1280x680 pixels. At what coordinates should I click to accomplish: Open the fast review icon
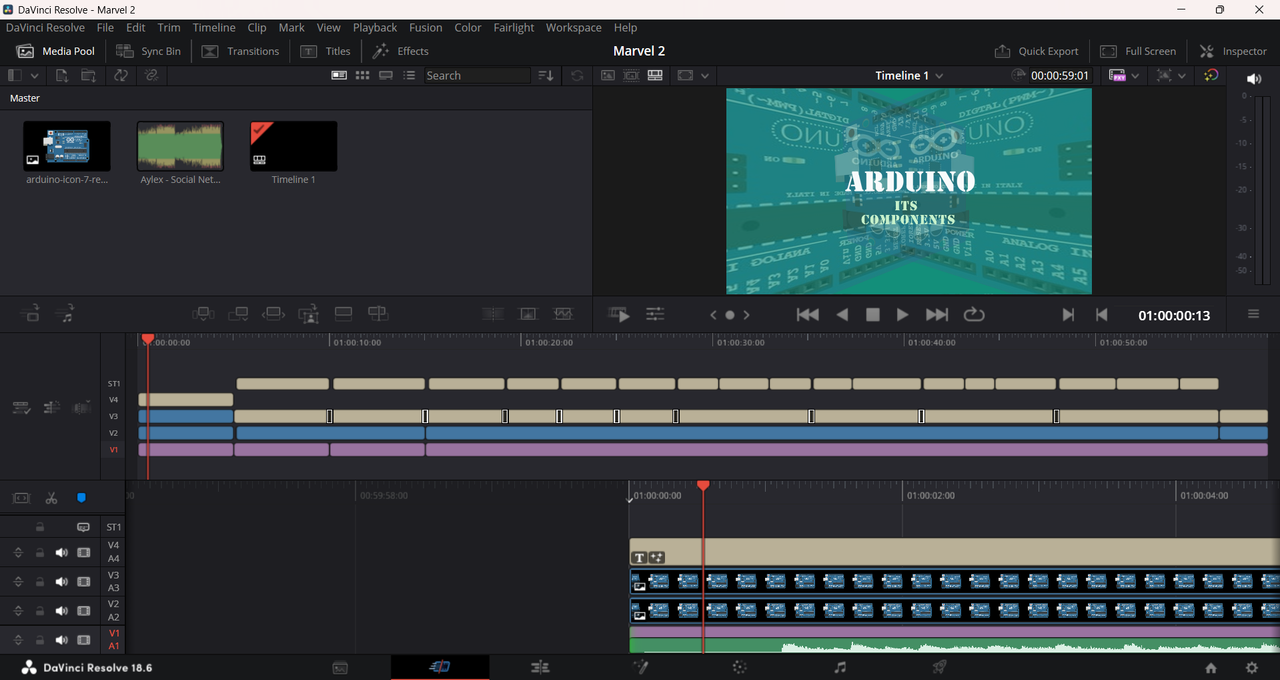point(619,314)
